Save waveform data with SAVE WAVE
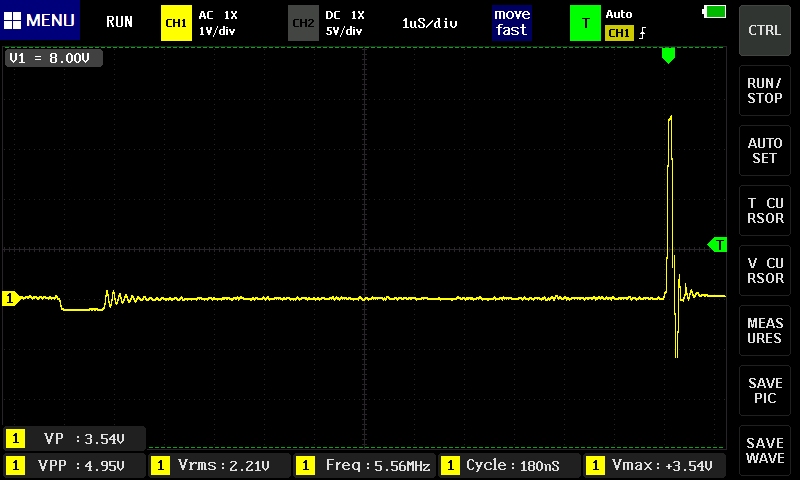Screen dimensions: 800x480 pyautogui.click(x=765, y=451)
